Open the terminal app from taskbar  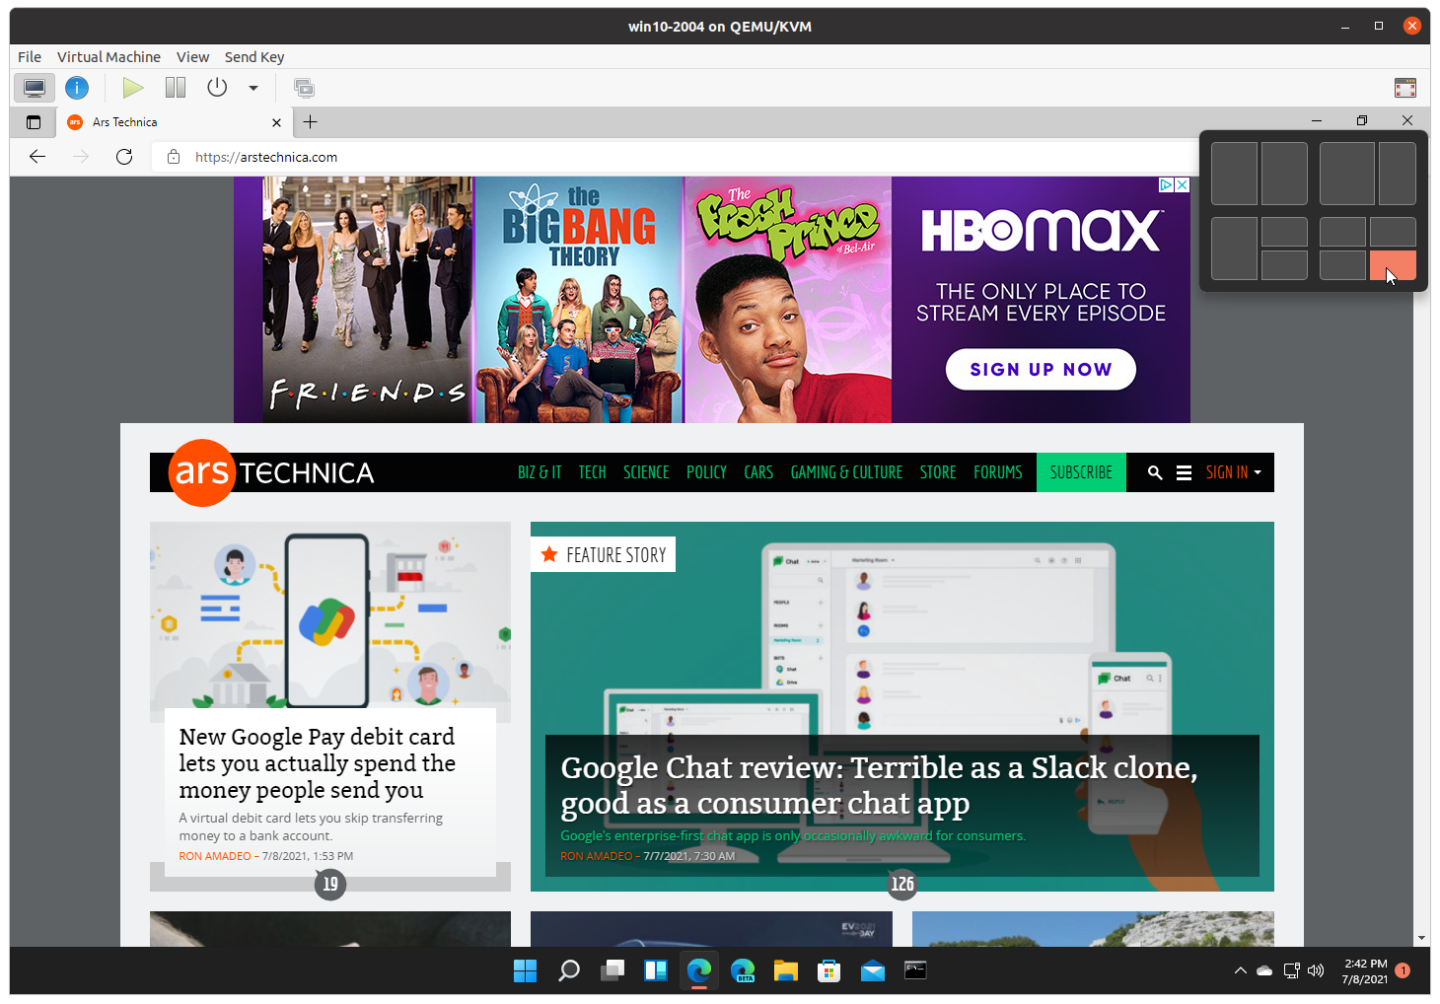pyautogui.click(x=915, y=971)
